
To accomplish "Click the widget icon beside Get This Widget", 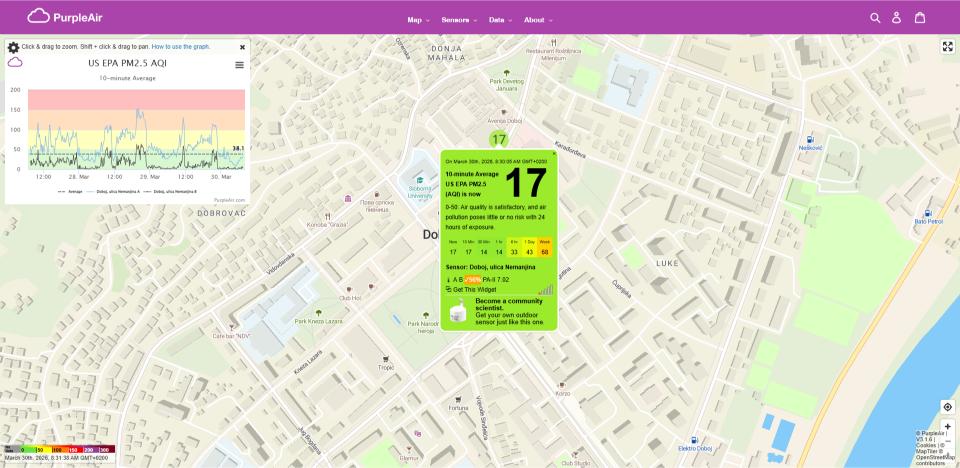I will (449, 289).
